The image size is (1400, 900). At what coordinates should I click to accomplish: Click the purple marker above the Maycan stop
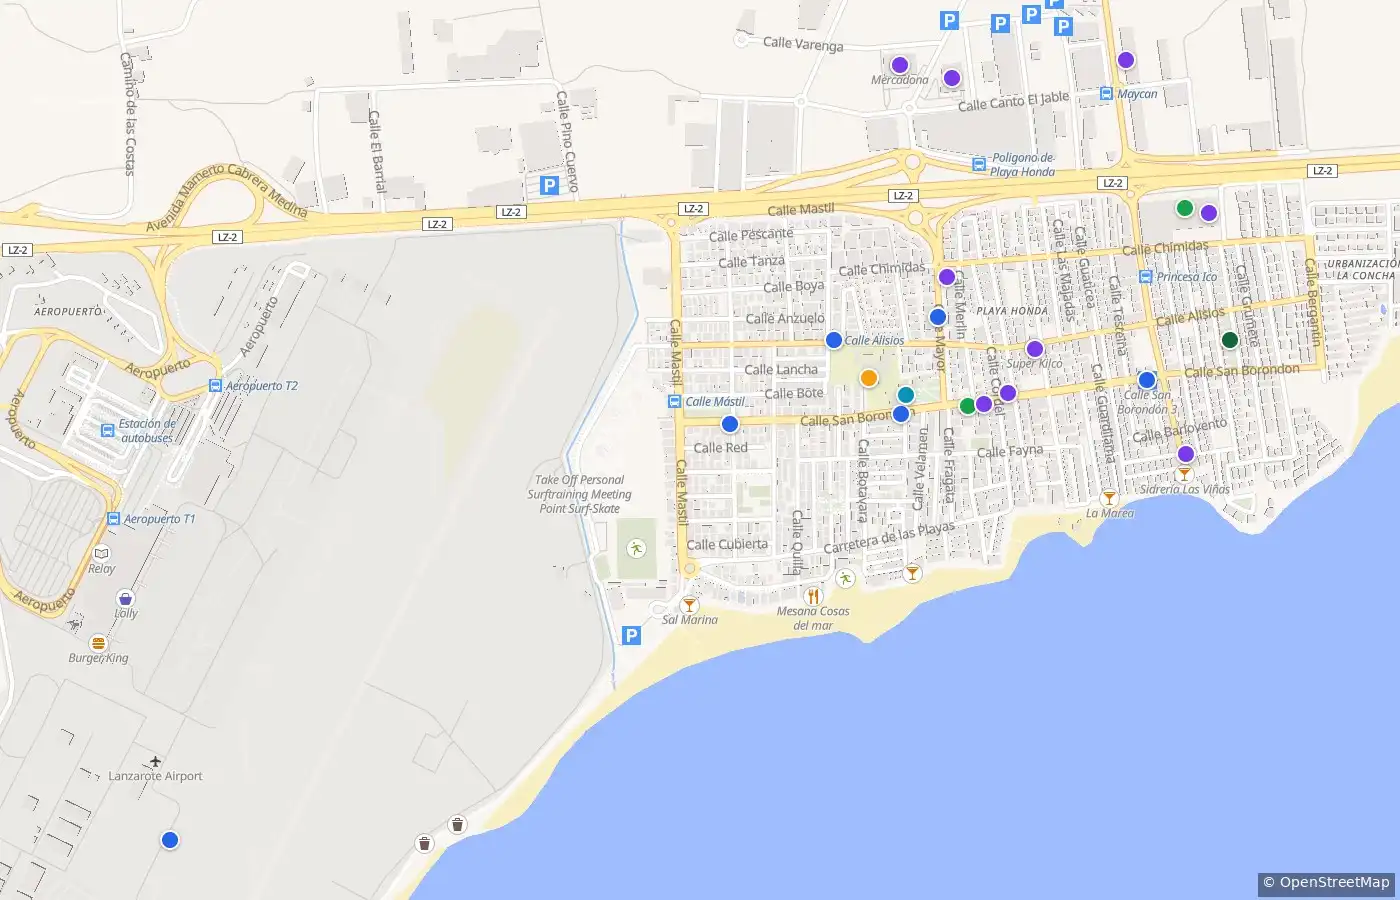(1126, 60)
